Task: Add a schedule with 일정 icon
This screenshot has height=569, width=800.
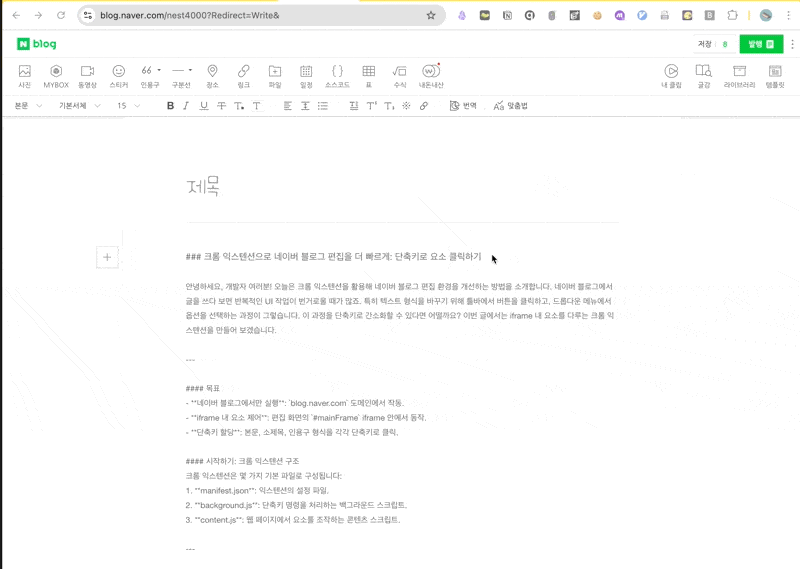Action: pyautogui.click(x=306, y=76)
